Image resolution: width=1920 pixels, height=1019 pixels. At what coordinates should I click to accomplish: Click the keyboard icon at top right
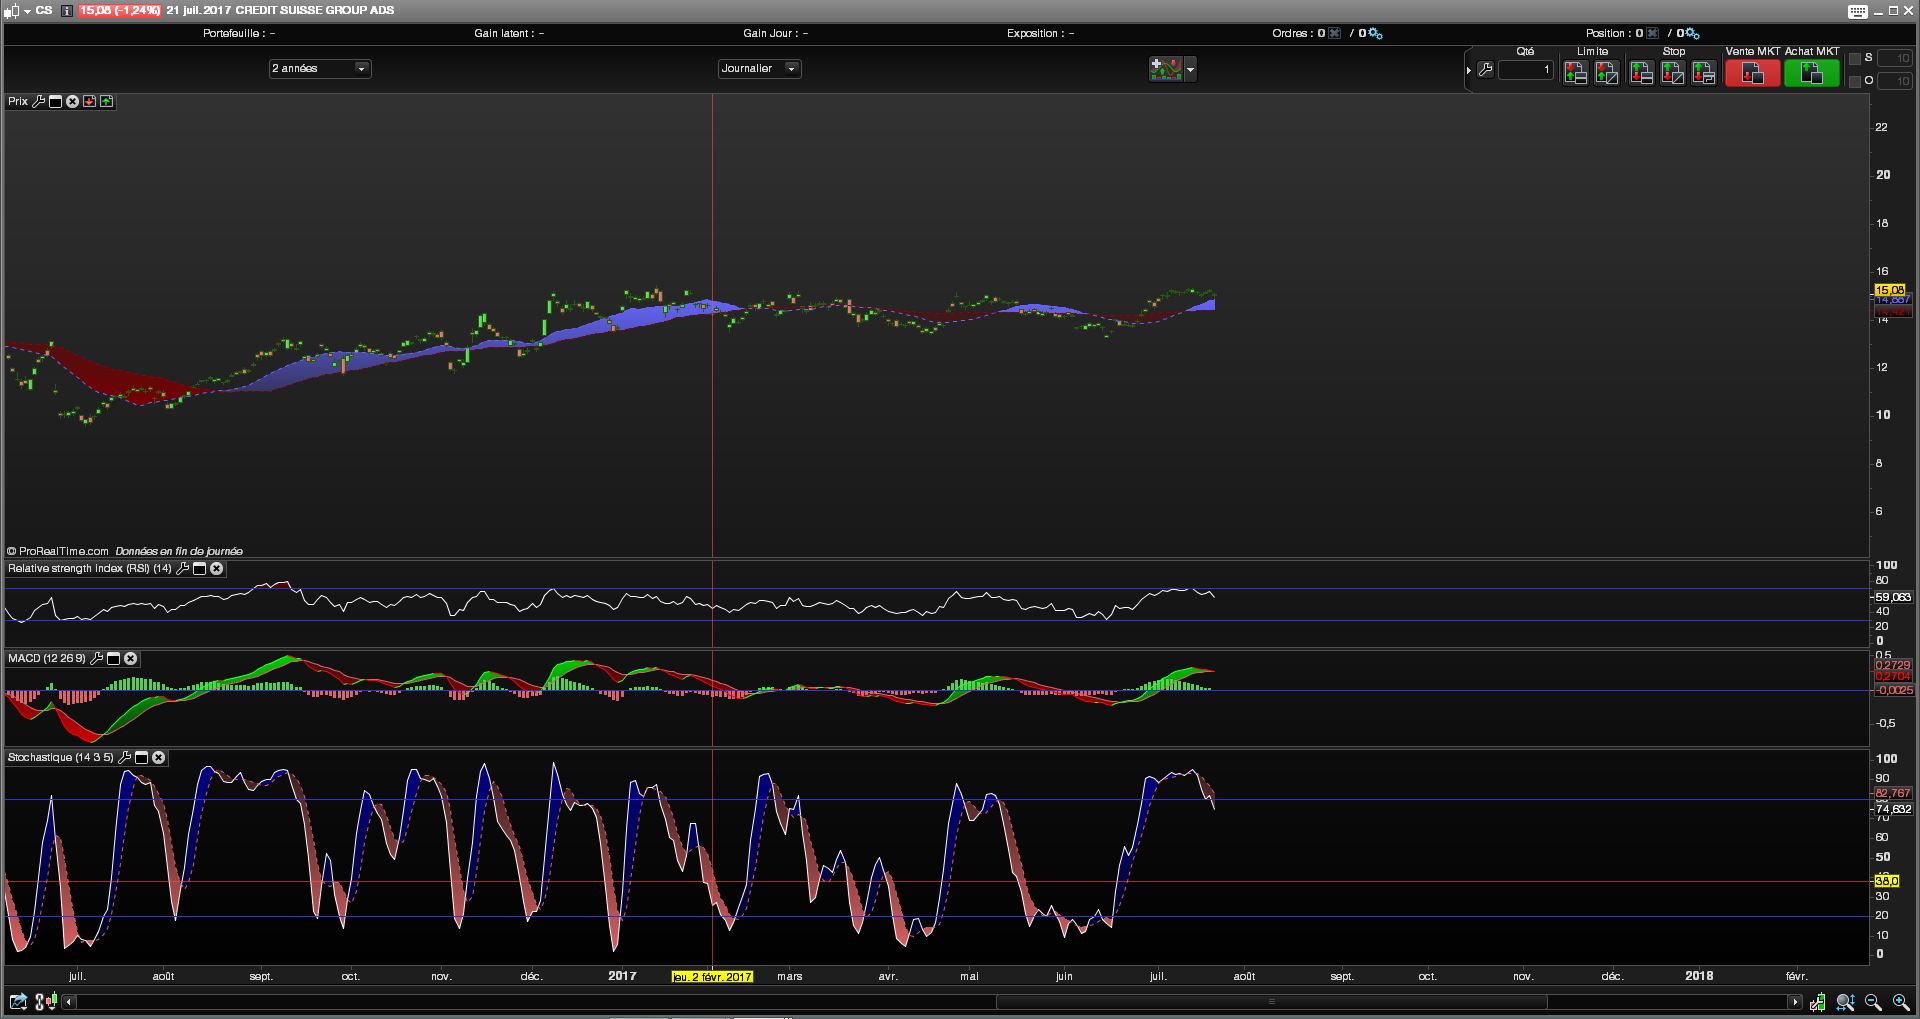click(x=1858, y=11)
